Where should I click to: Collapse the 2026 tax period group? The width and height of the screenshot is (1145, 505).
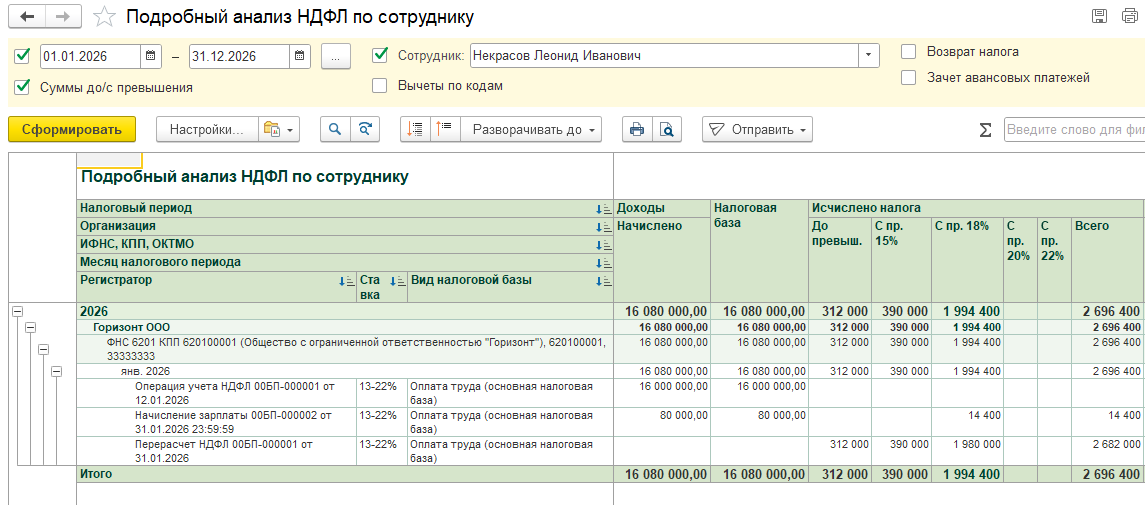coord(17,312)
